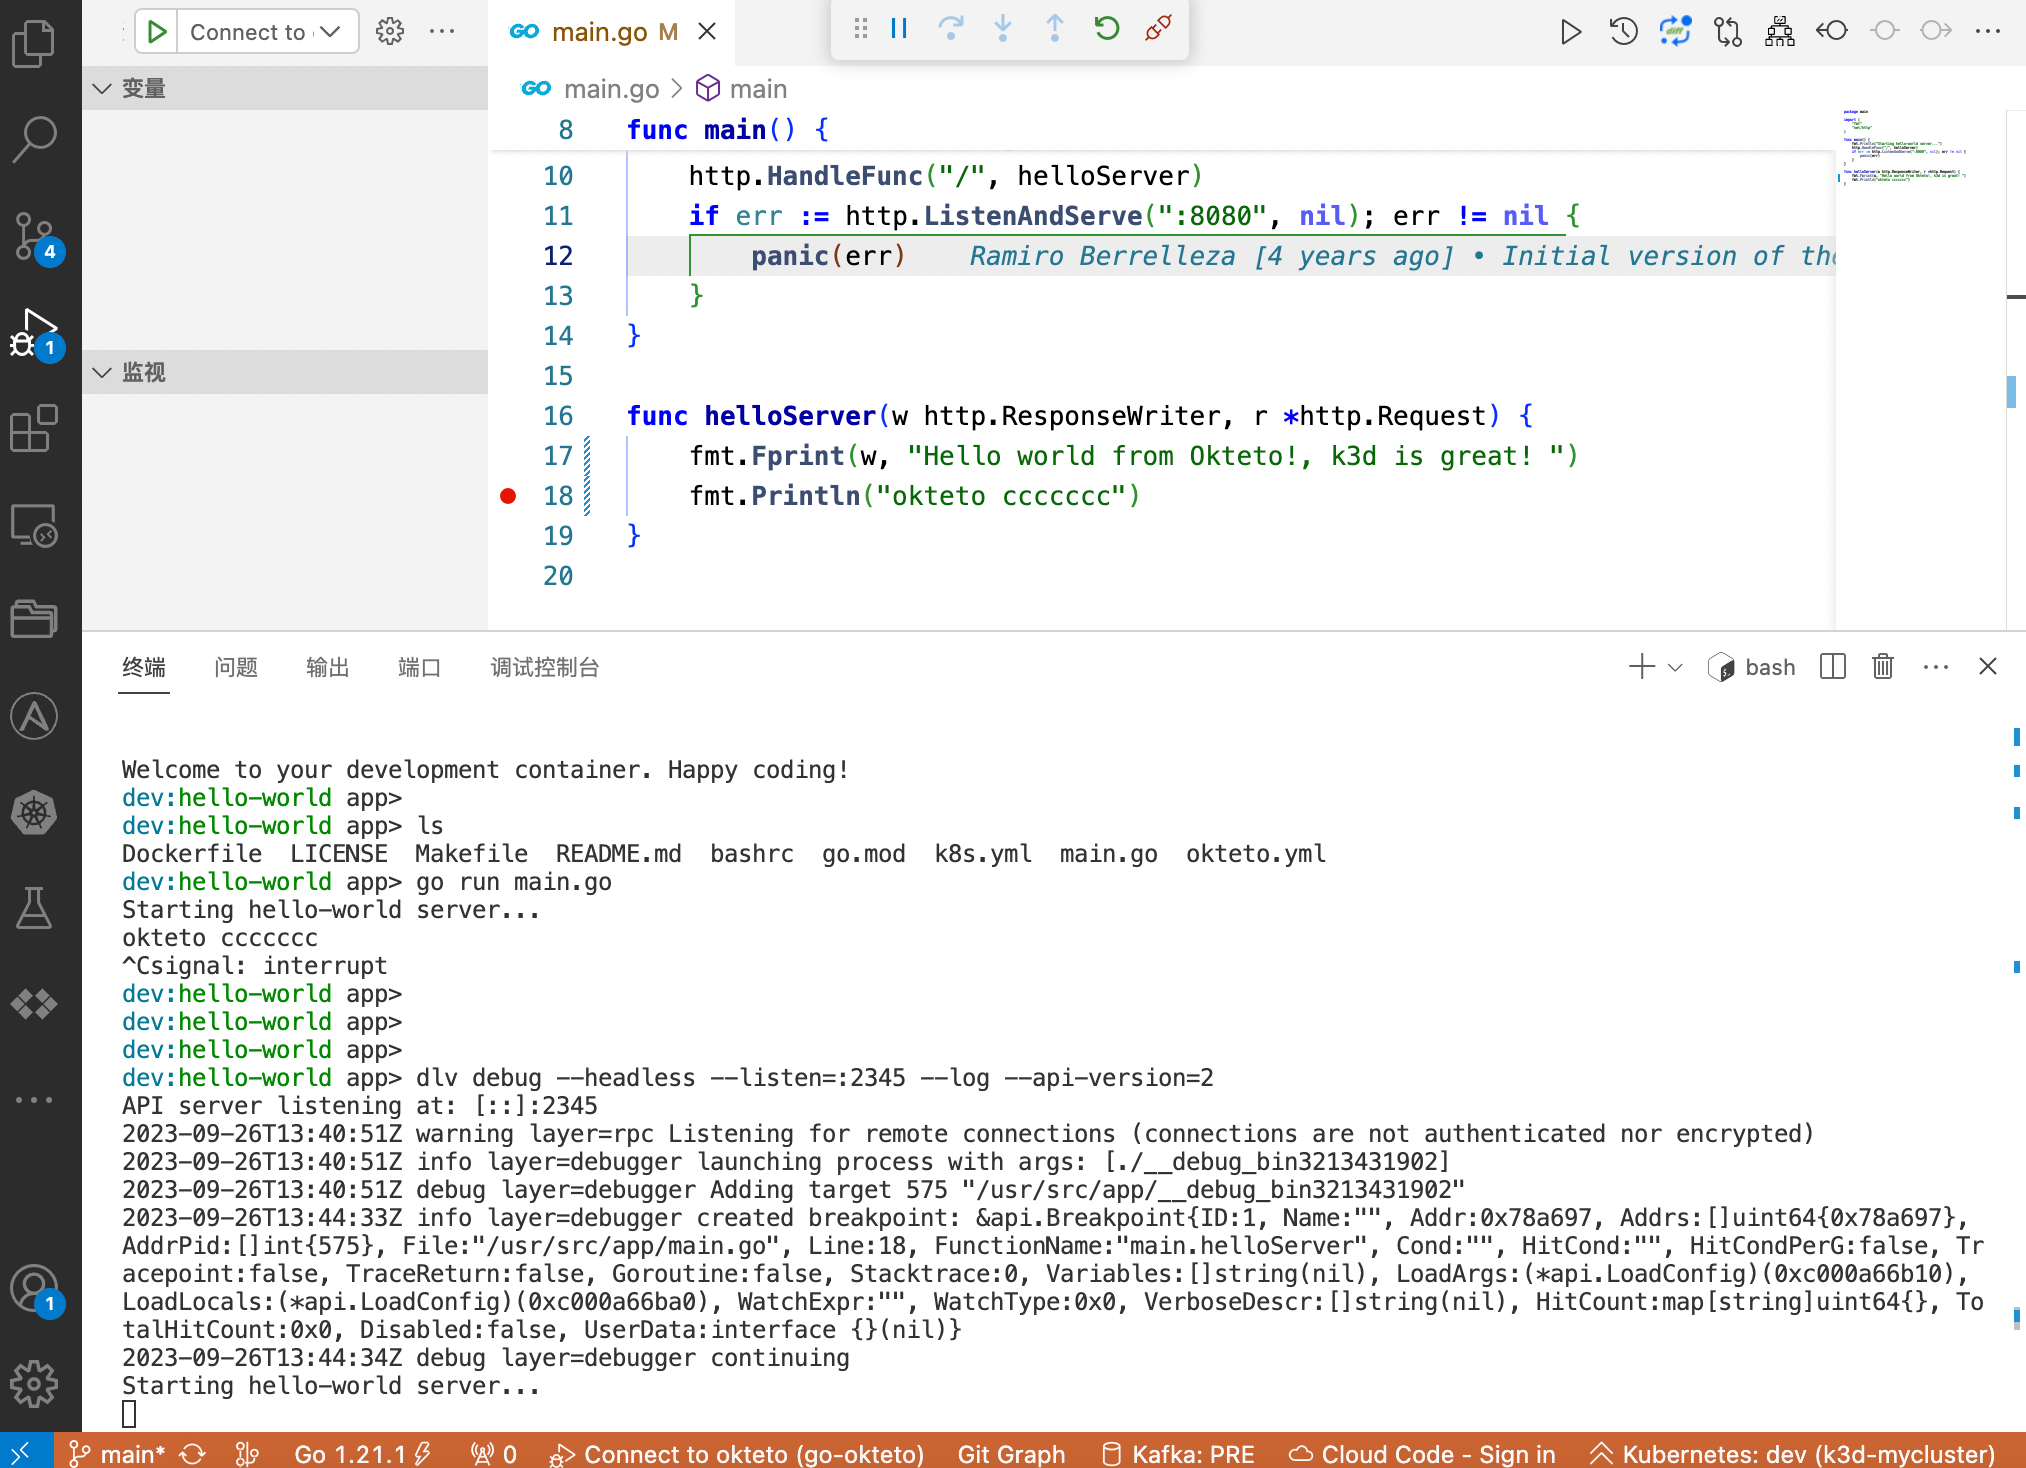This screenshot has height=1468, width=2026.
Task: Open Source Control view with 4 badge
Action: click(x=34, y=237)
